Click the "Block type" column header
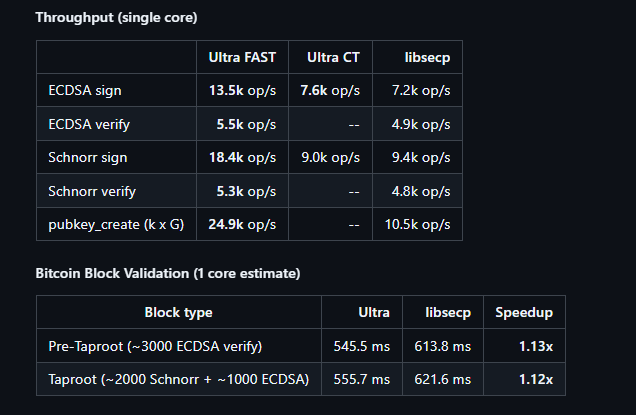Image resolution: width=636 pixels, height=415 pixels. [178, 312]
